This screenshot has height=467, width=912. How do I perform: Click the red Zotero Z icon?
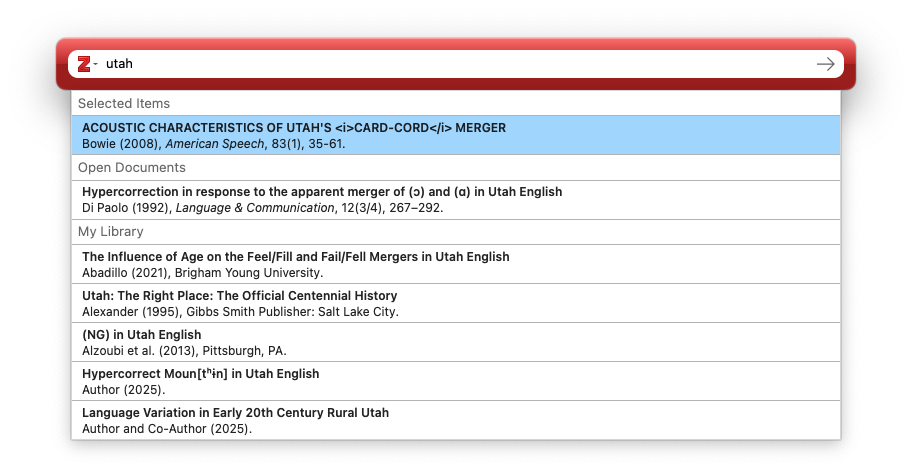click(84, 64)
